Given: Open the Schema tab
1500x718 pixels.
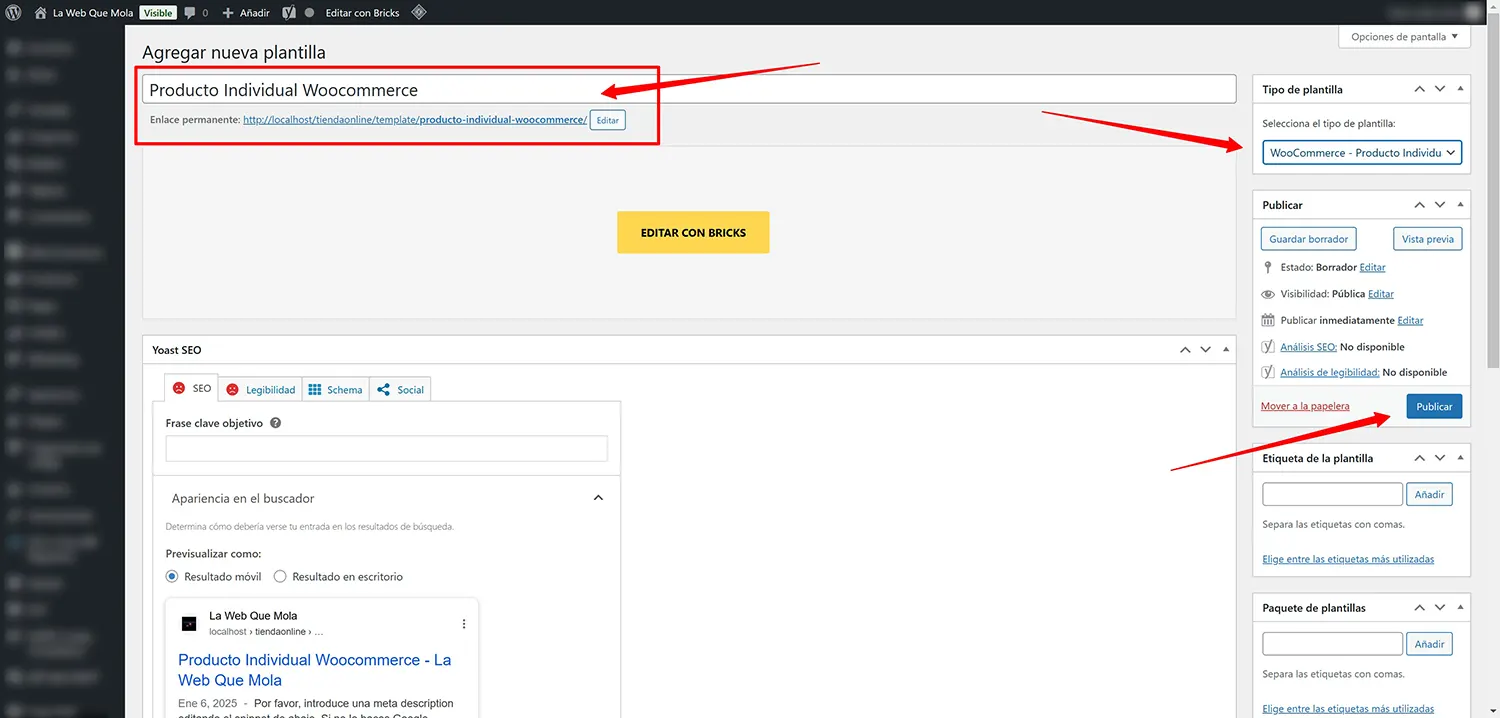Looking at the screenshot, I should pyautogui.click(x=335, y=389).
